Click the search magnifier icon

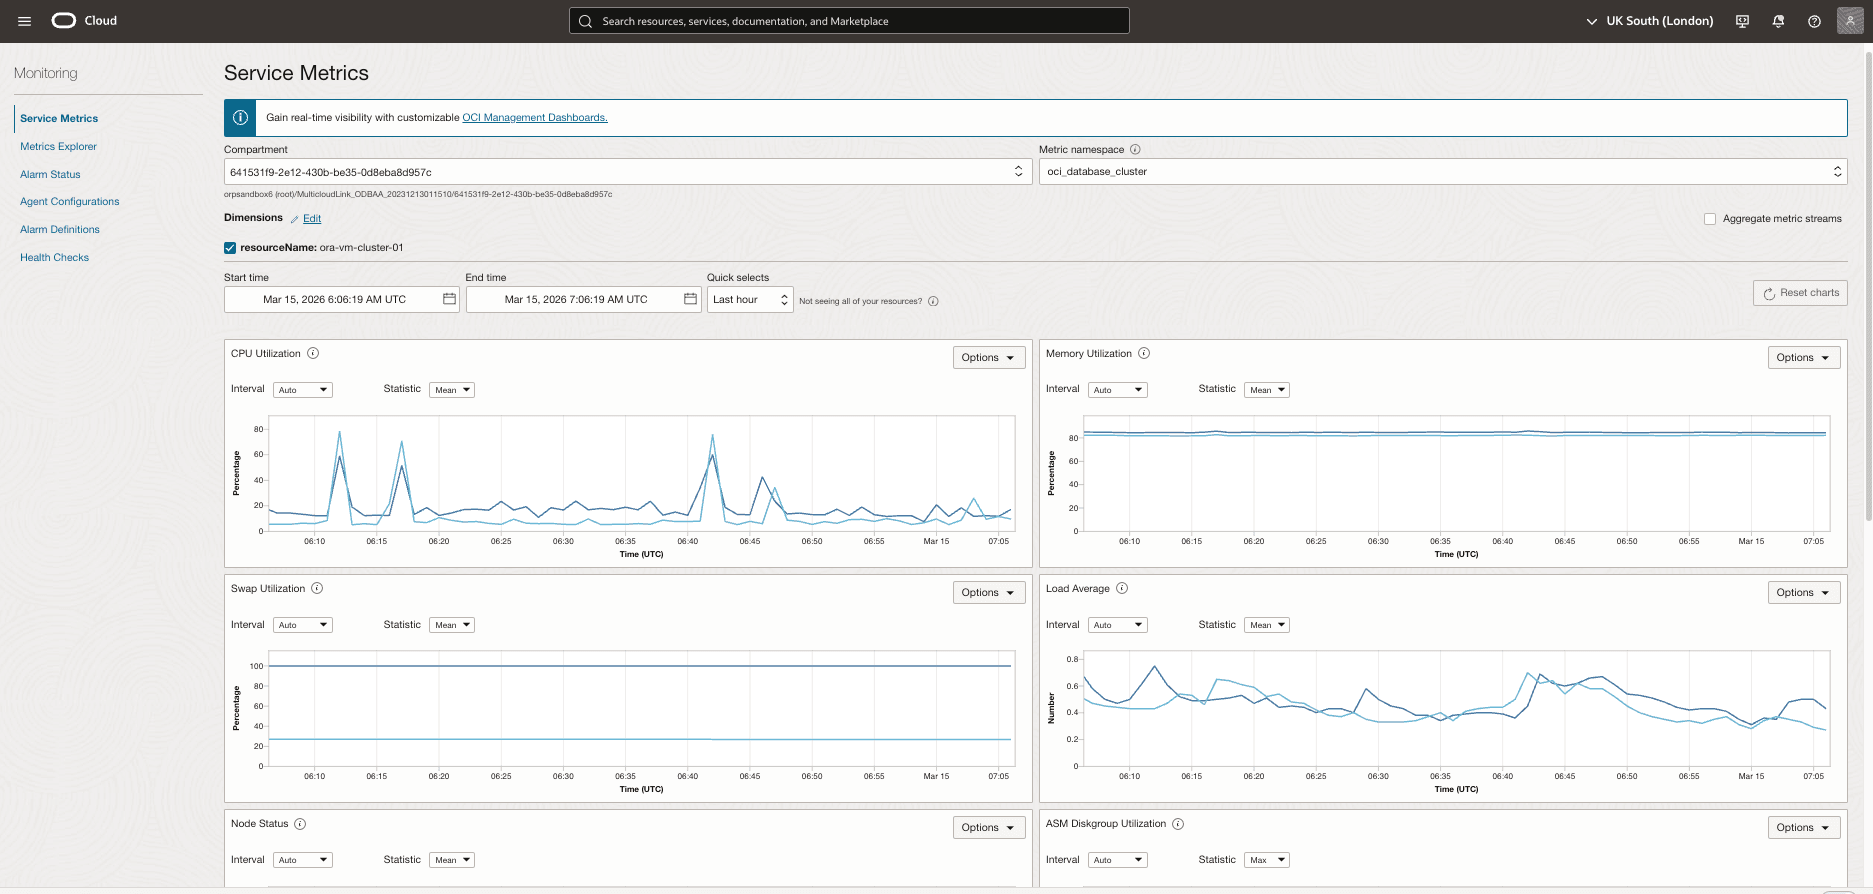point(586,21)
